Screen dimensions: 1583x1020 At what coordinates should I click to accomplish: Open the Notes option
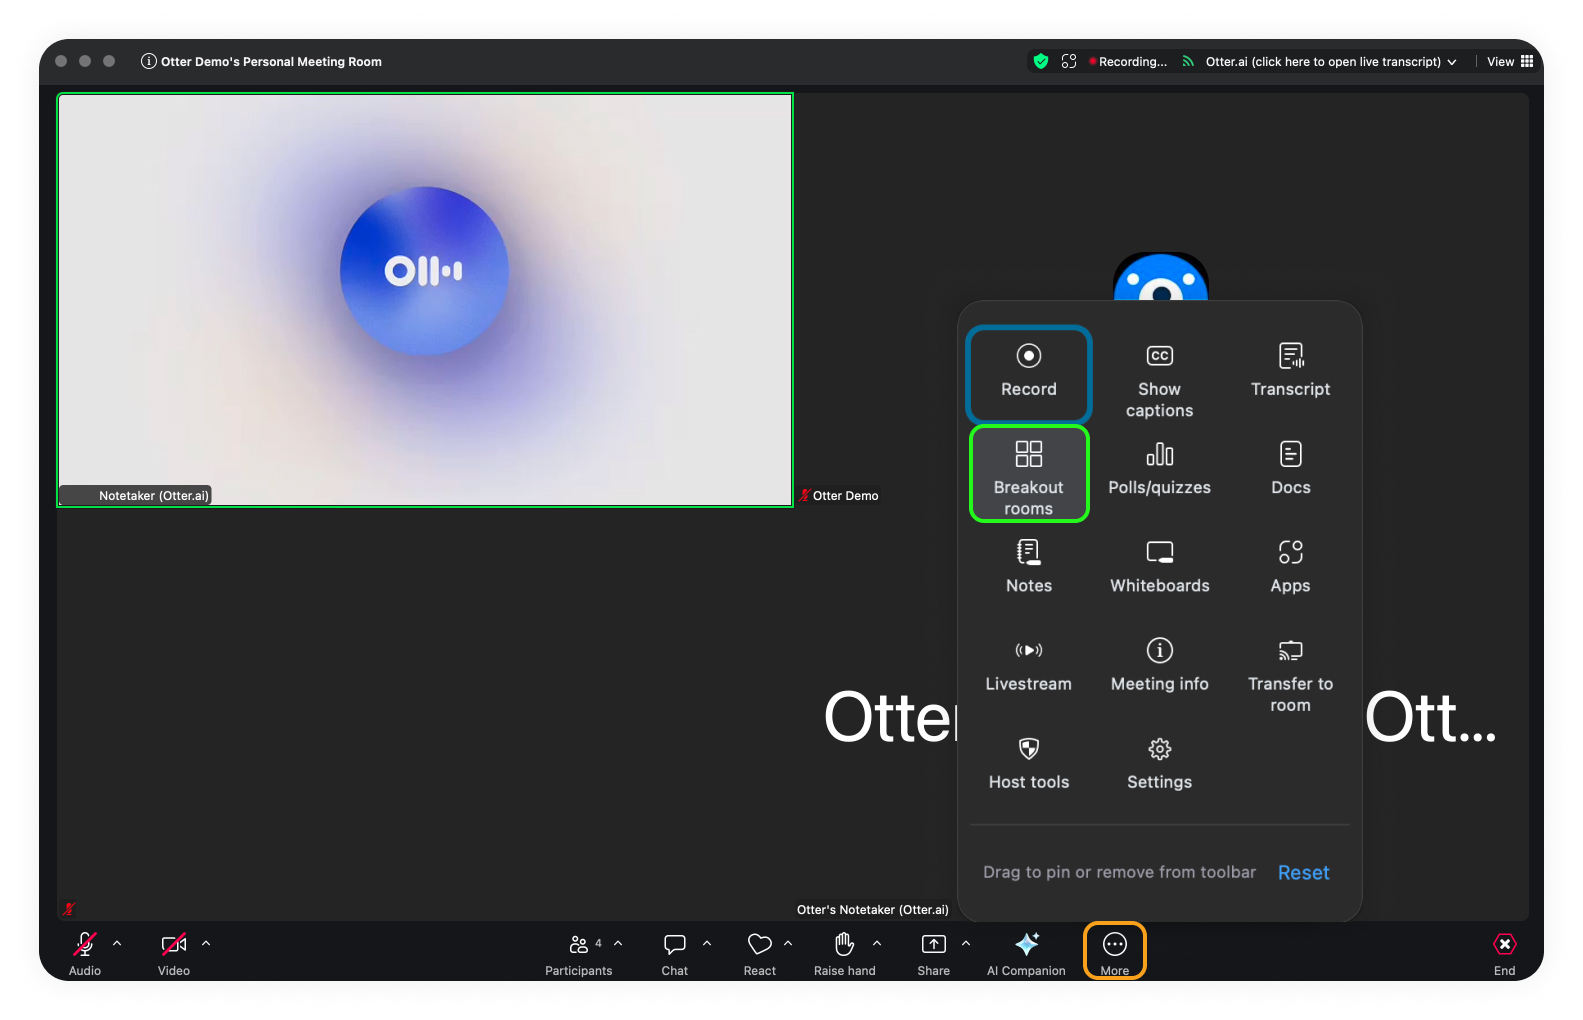tap(1029, 568)
